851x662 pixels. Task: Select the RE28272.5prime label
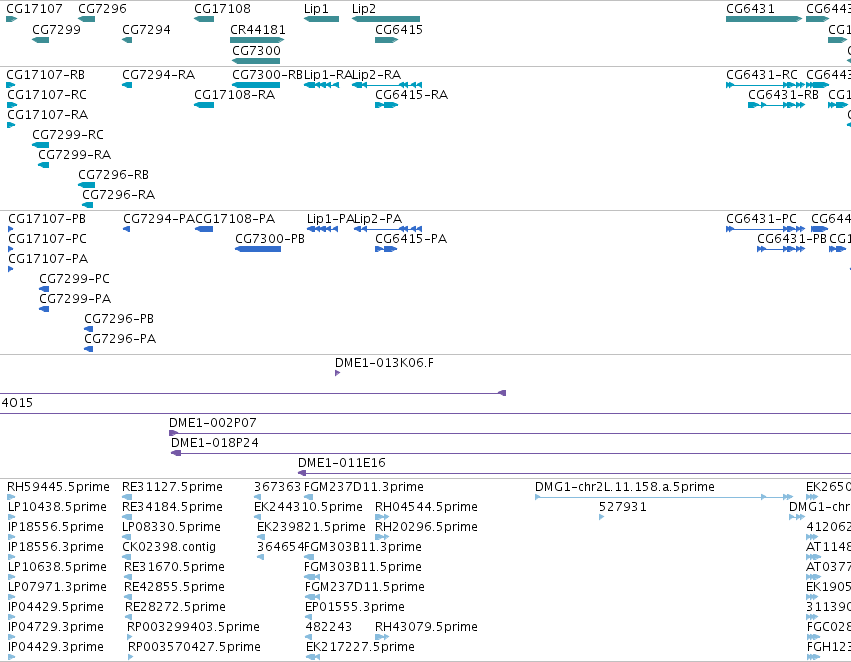pos(175,607)
